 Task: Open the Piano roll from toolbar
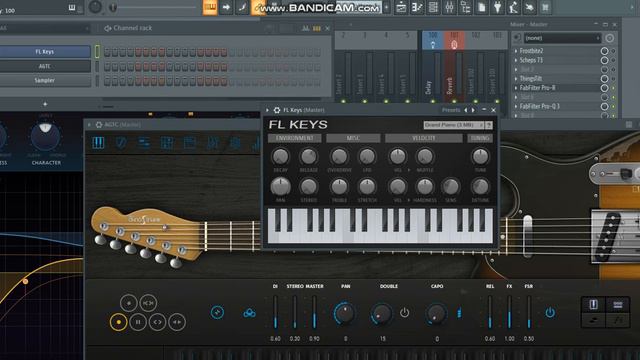pos(417,7)
